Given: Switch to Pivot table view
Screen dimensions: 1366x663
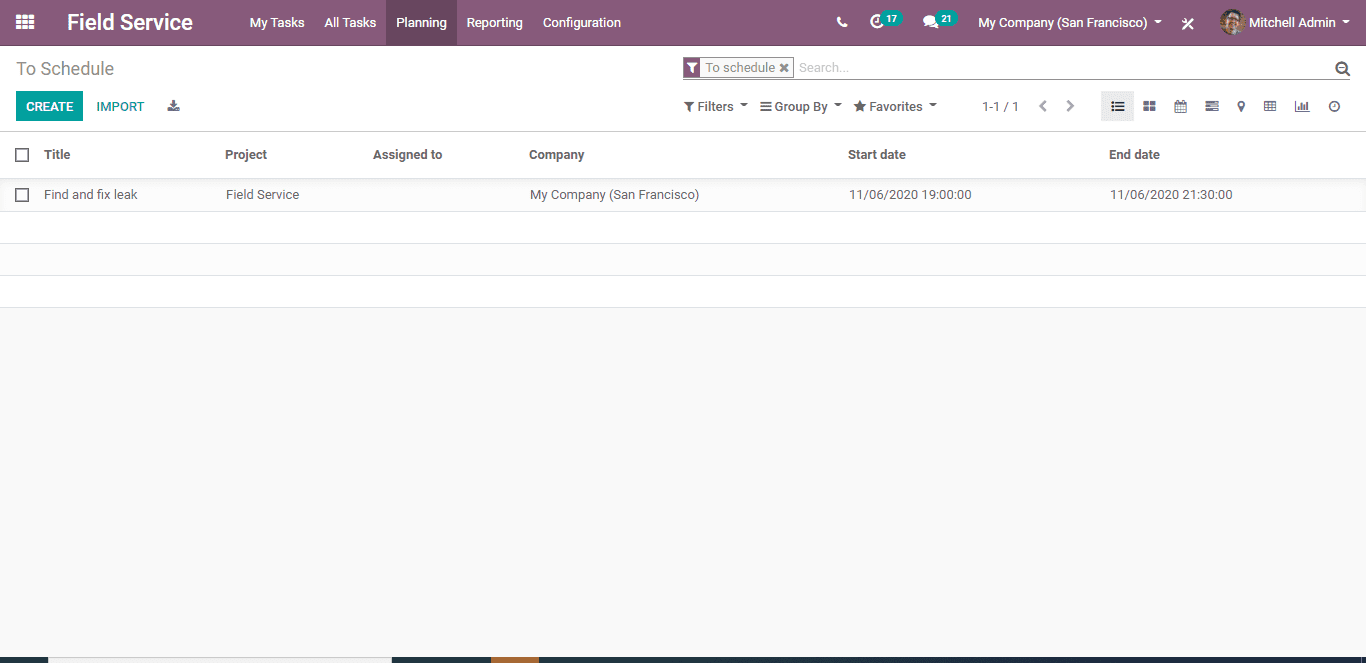Looking at the screenshot, I should coord(1270,106).
